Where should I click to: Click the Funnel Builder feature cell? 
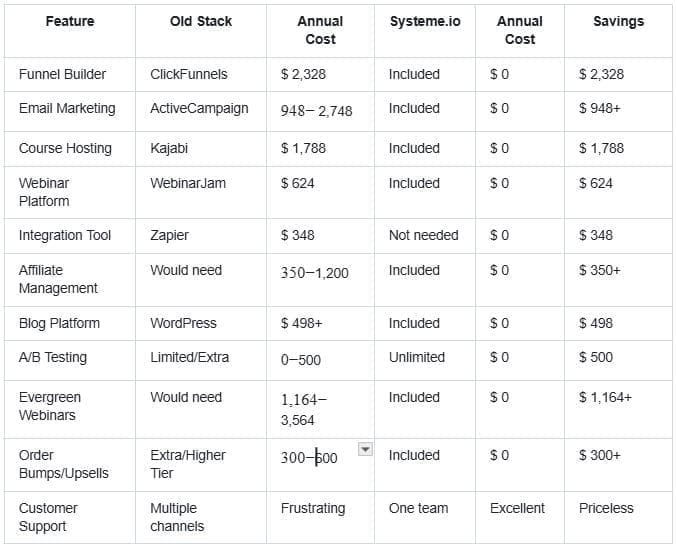point(62,74)
